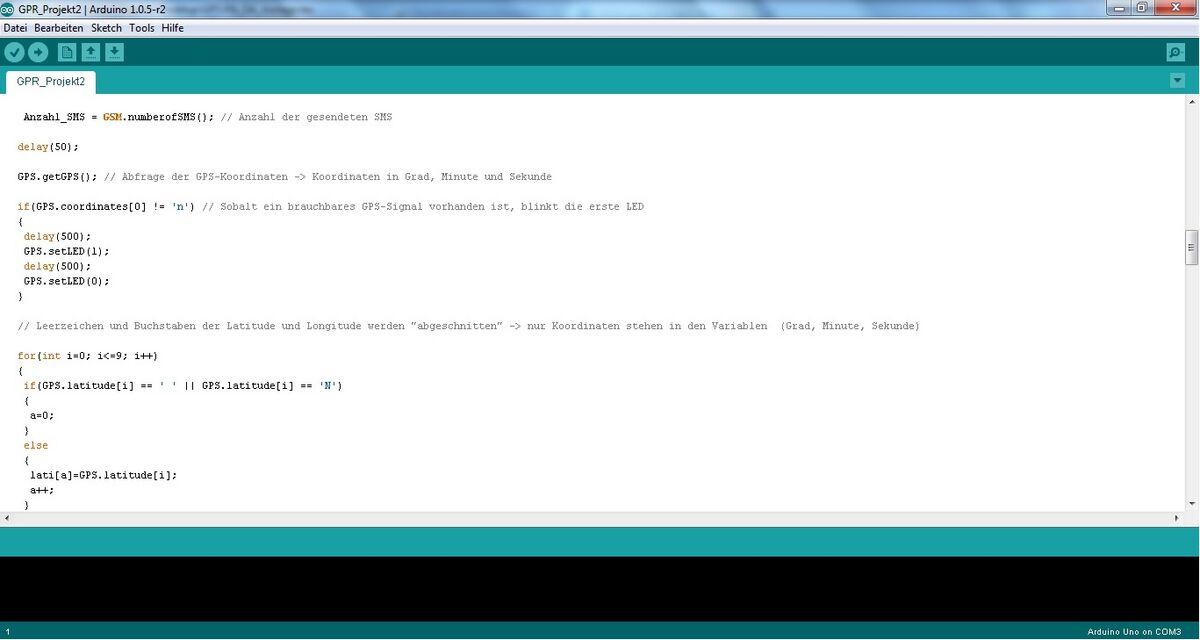Click the vertical scrollbar thumb
1200x640 pixels.
(1191, 247)
